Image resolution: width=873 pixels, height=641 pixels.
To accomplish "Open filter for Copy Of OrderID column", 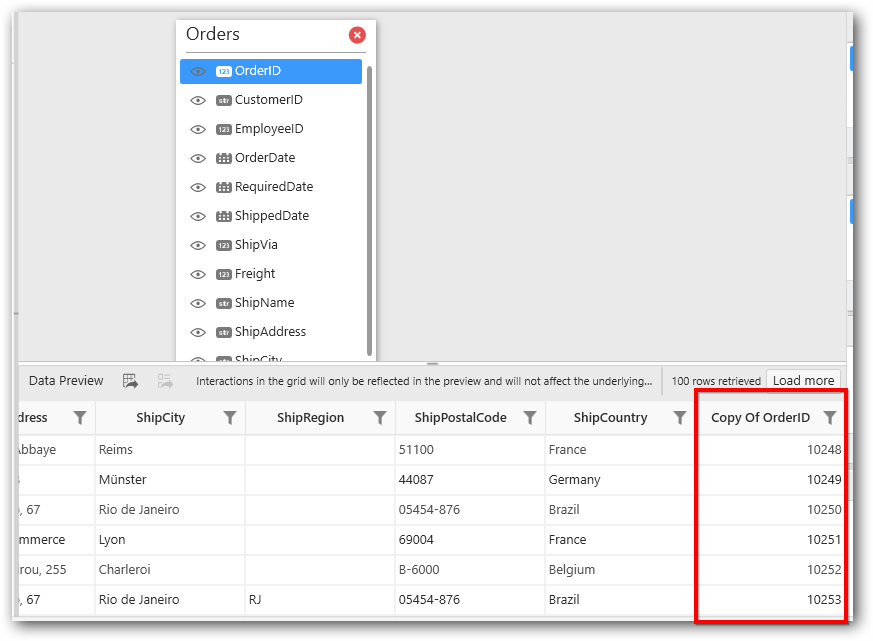I will click(x=830, y=418).
